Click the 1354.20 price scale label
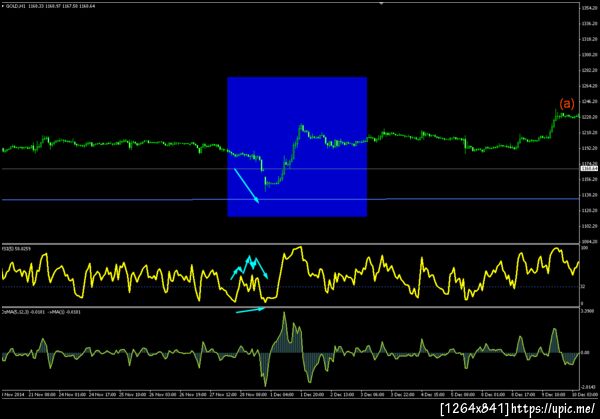Screen dimensions: 600x419 pyautogui.click(x=589, y=8)
